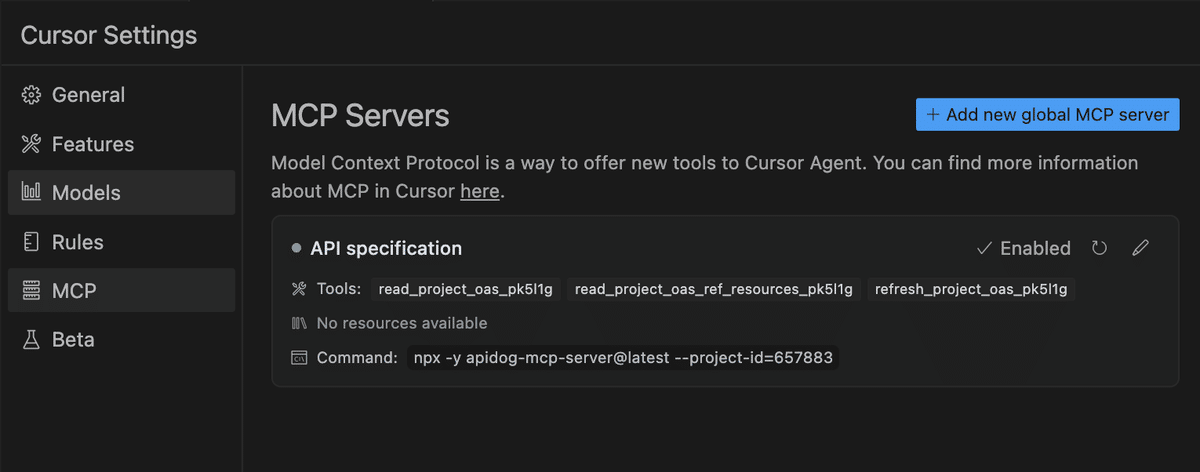The height and width of the screenshot is (472, 1200).
Task: Click the Models bar chart icon
Action: click(x=31, y=193)
